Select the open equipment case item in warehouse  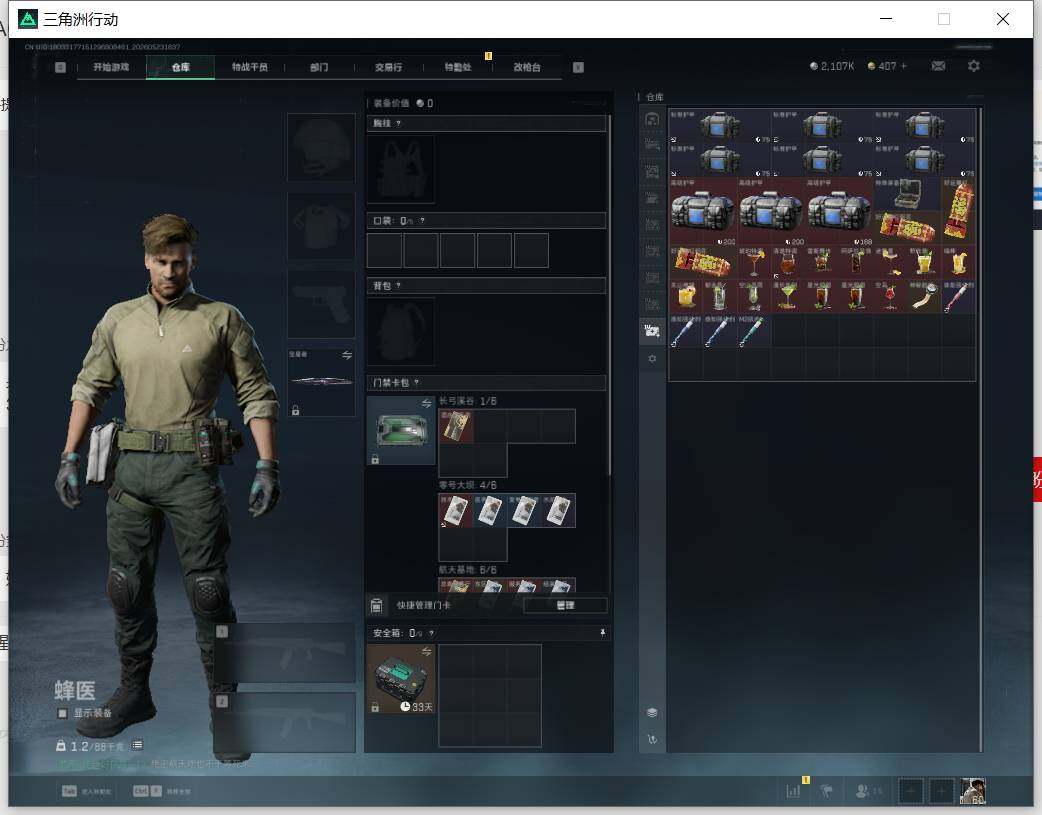click(x=907, y=194)
